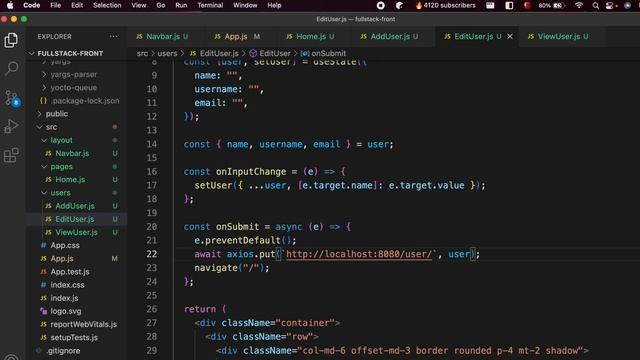Open the Run menu

[x=181, y=5]
